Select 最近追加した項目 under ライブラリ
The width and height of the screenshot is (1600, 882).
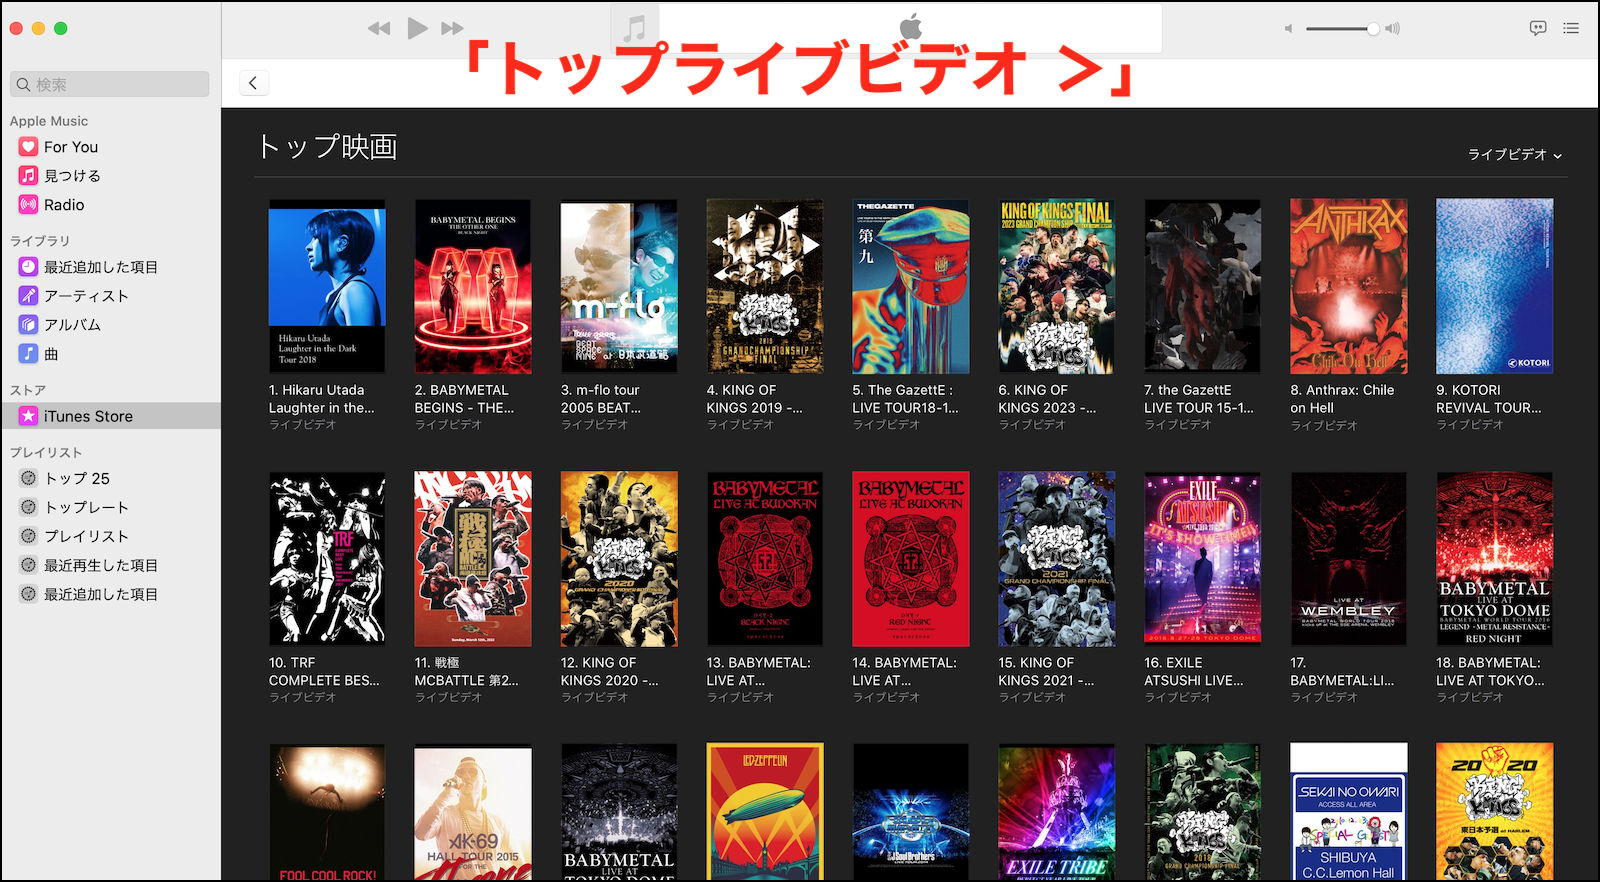point(110,267)
